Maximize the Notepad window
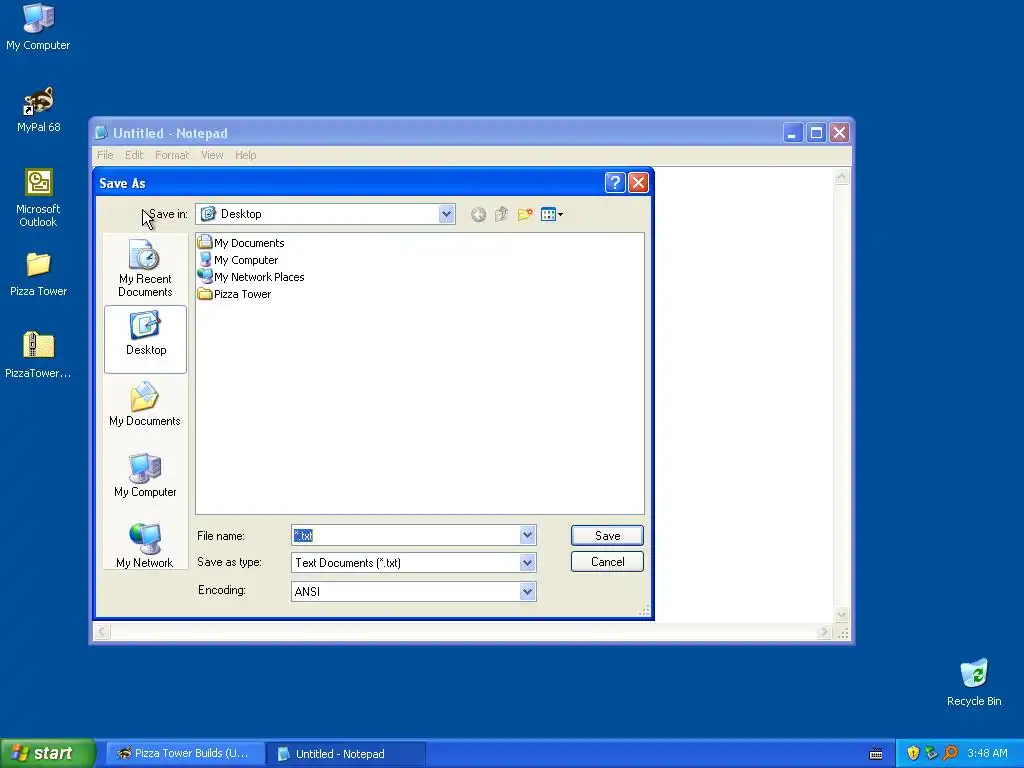The width and height of the screenshot is (1024, 768). 816,133
